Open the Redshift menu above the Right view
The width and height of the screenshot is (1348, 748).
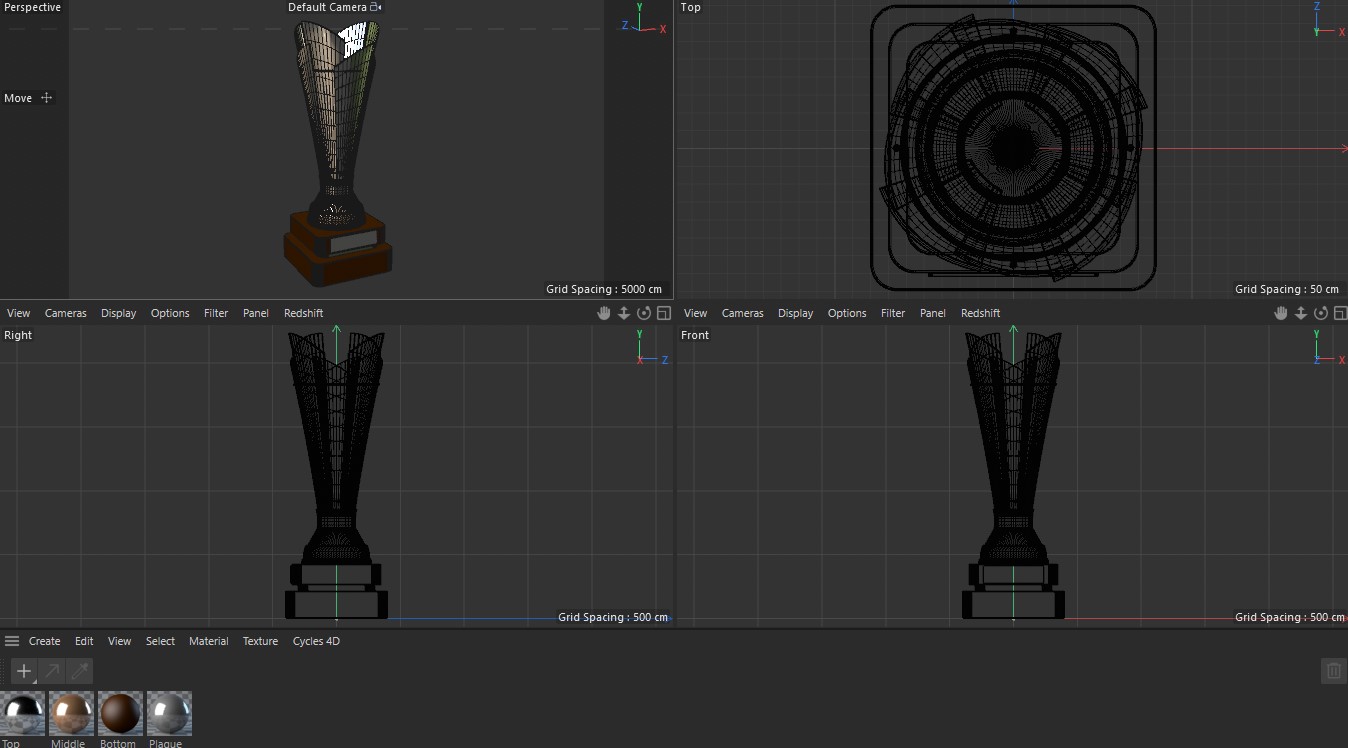pos(303,313)
